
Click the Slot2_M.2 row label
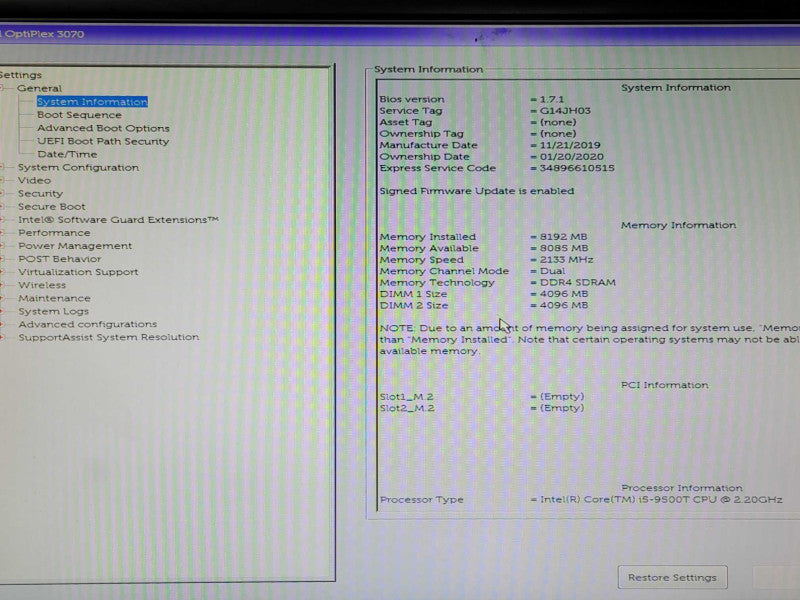[407, 408]
